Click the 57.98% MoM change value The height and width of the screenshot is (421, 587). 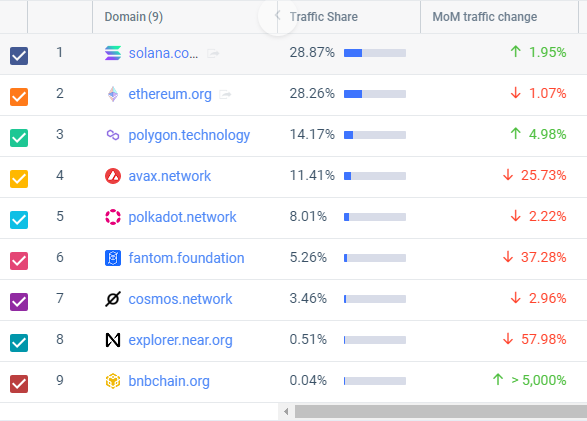pyautogui.click(x=543, y=339)
